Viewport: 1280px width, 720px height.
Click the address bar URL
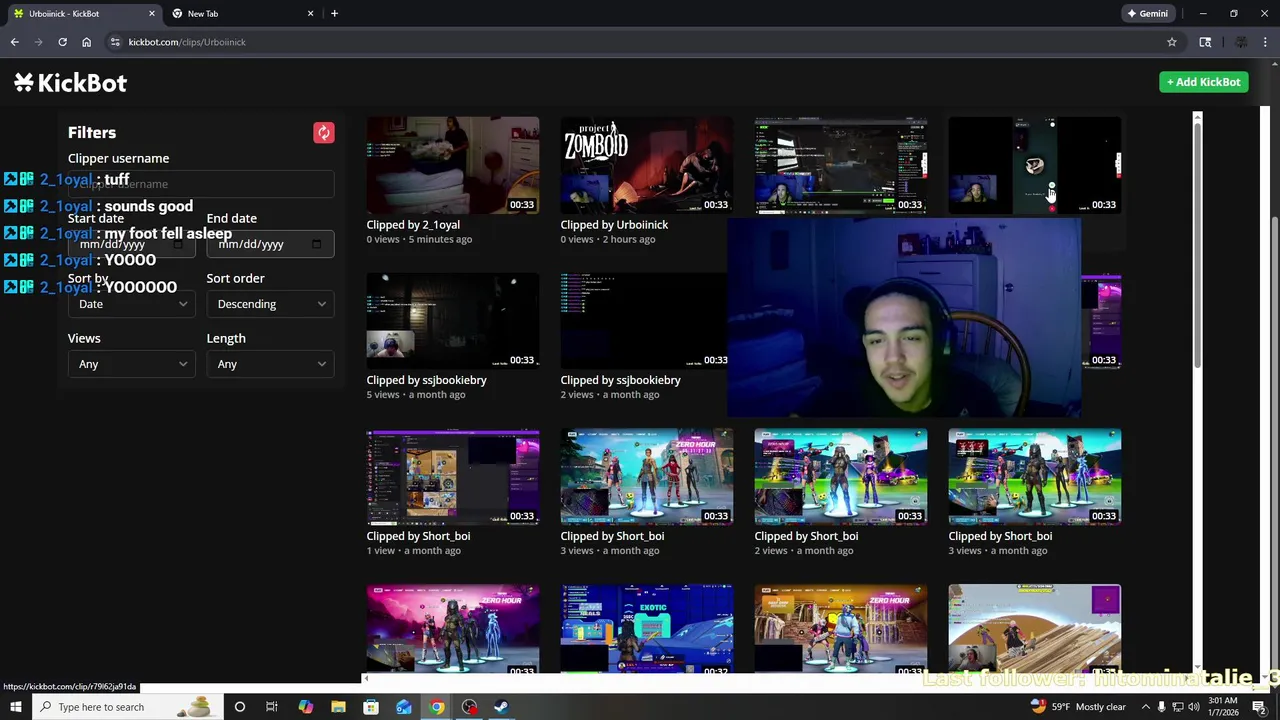tap(187, 42)
